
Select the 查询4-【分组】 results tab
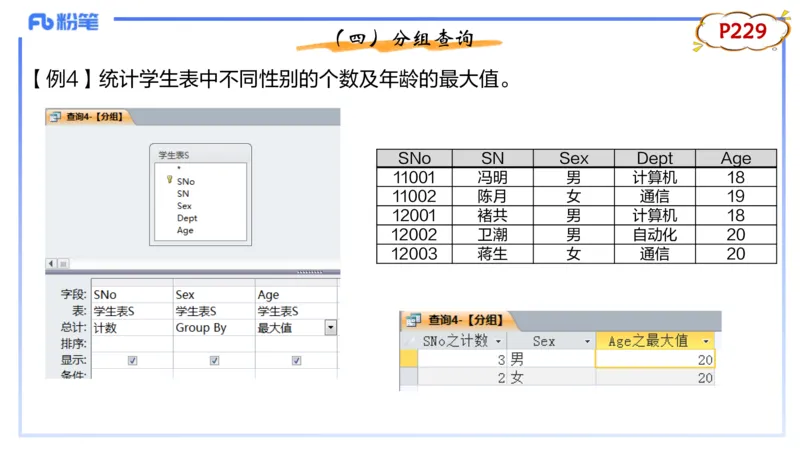point(459,320)
